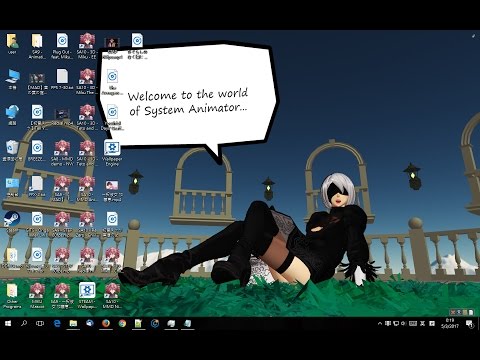Open File Explorer from the taskbar
This screenshot has height=360, width=480.
coord(73,323)
